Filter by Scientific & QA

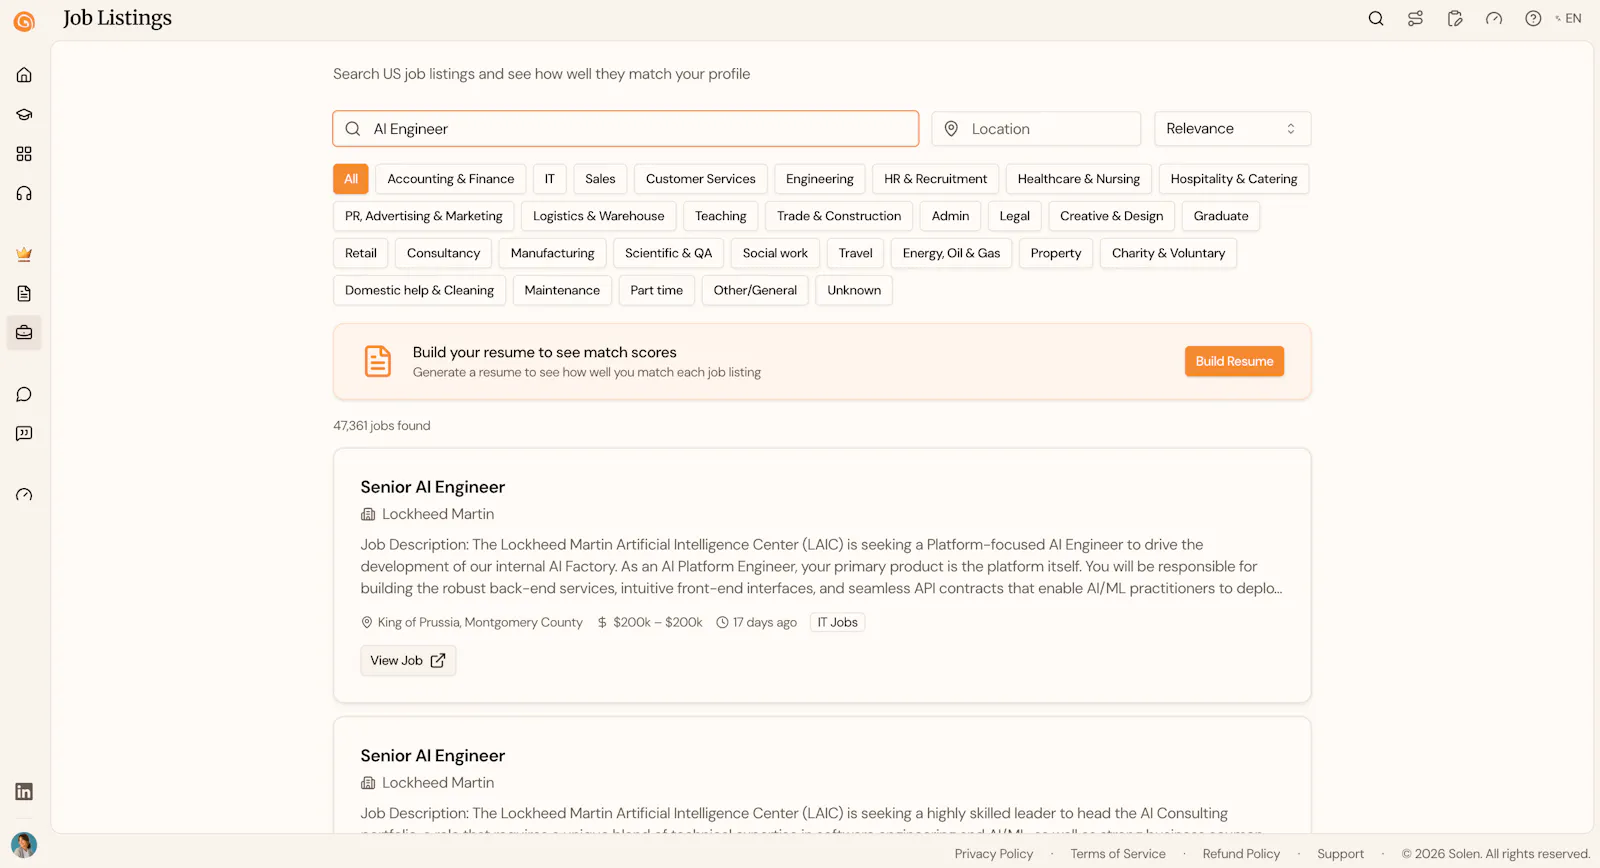pos(669,253)
